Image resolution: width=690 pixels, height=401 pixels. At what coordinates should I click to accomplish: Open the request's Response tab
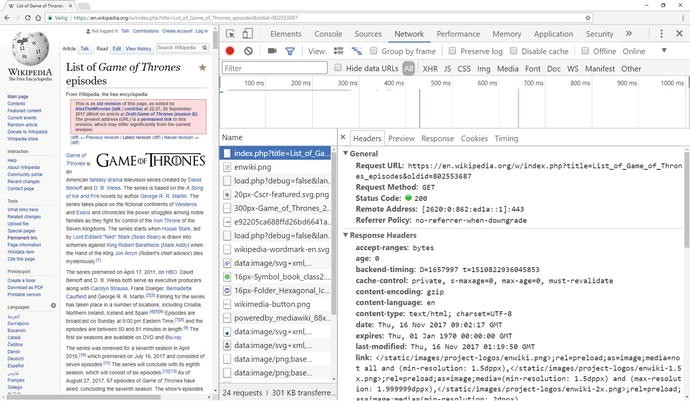point(437,138)
